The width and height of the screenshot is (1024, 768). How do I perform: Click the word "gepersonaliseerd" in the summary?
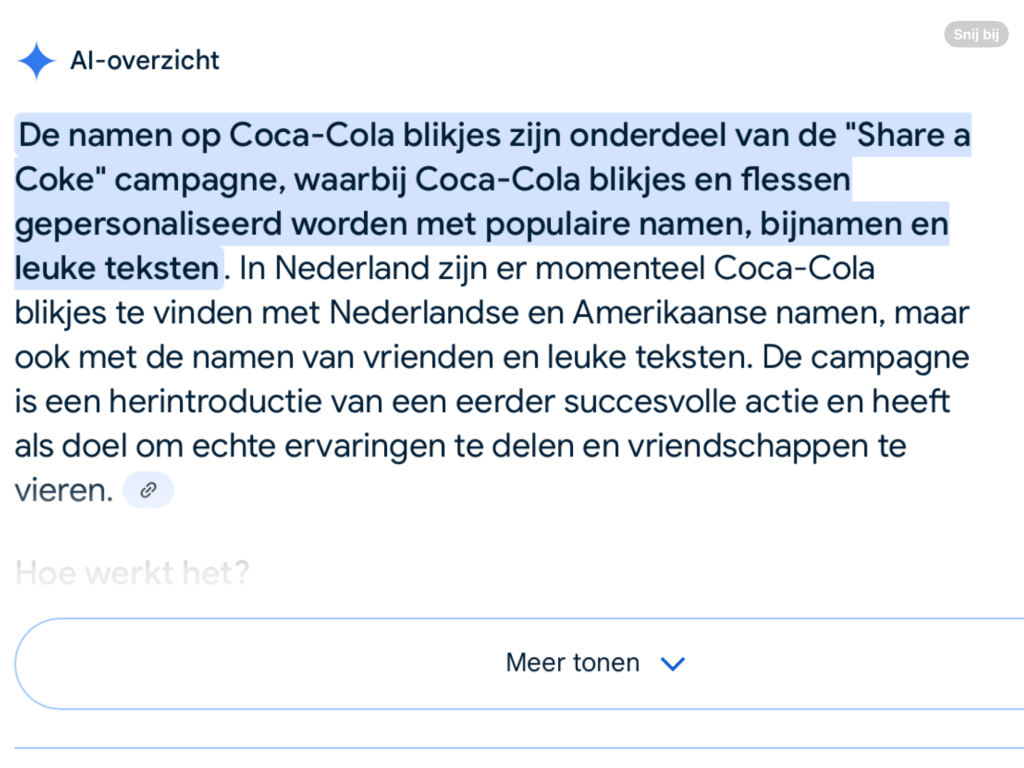(x=147, y=225)
